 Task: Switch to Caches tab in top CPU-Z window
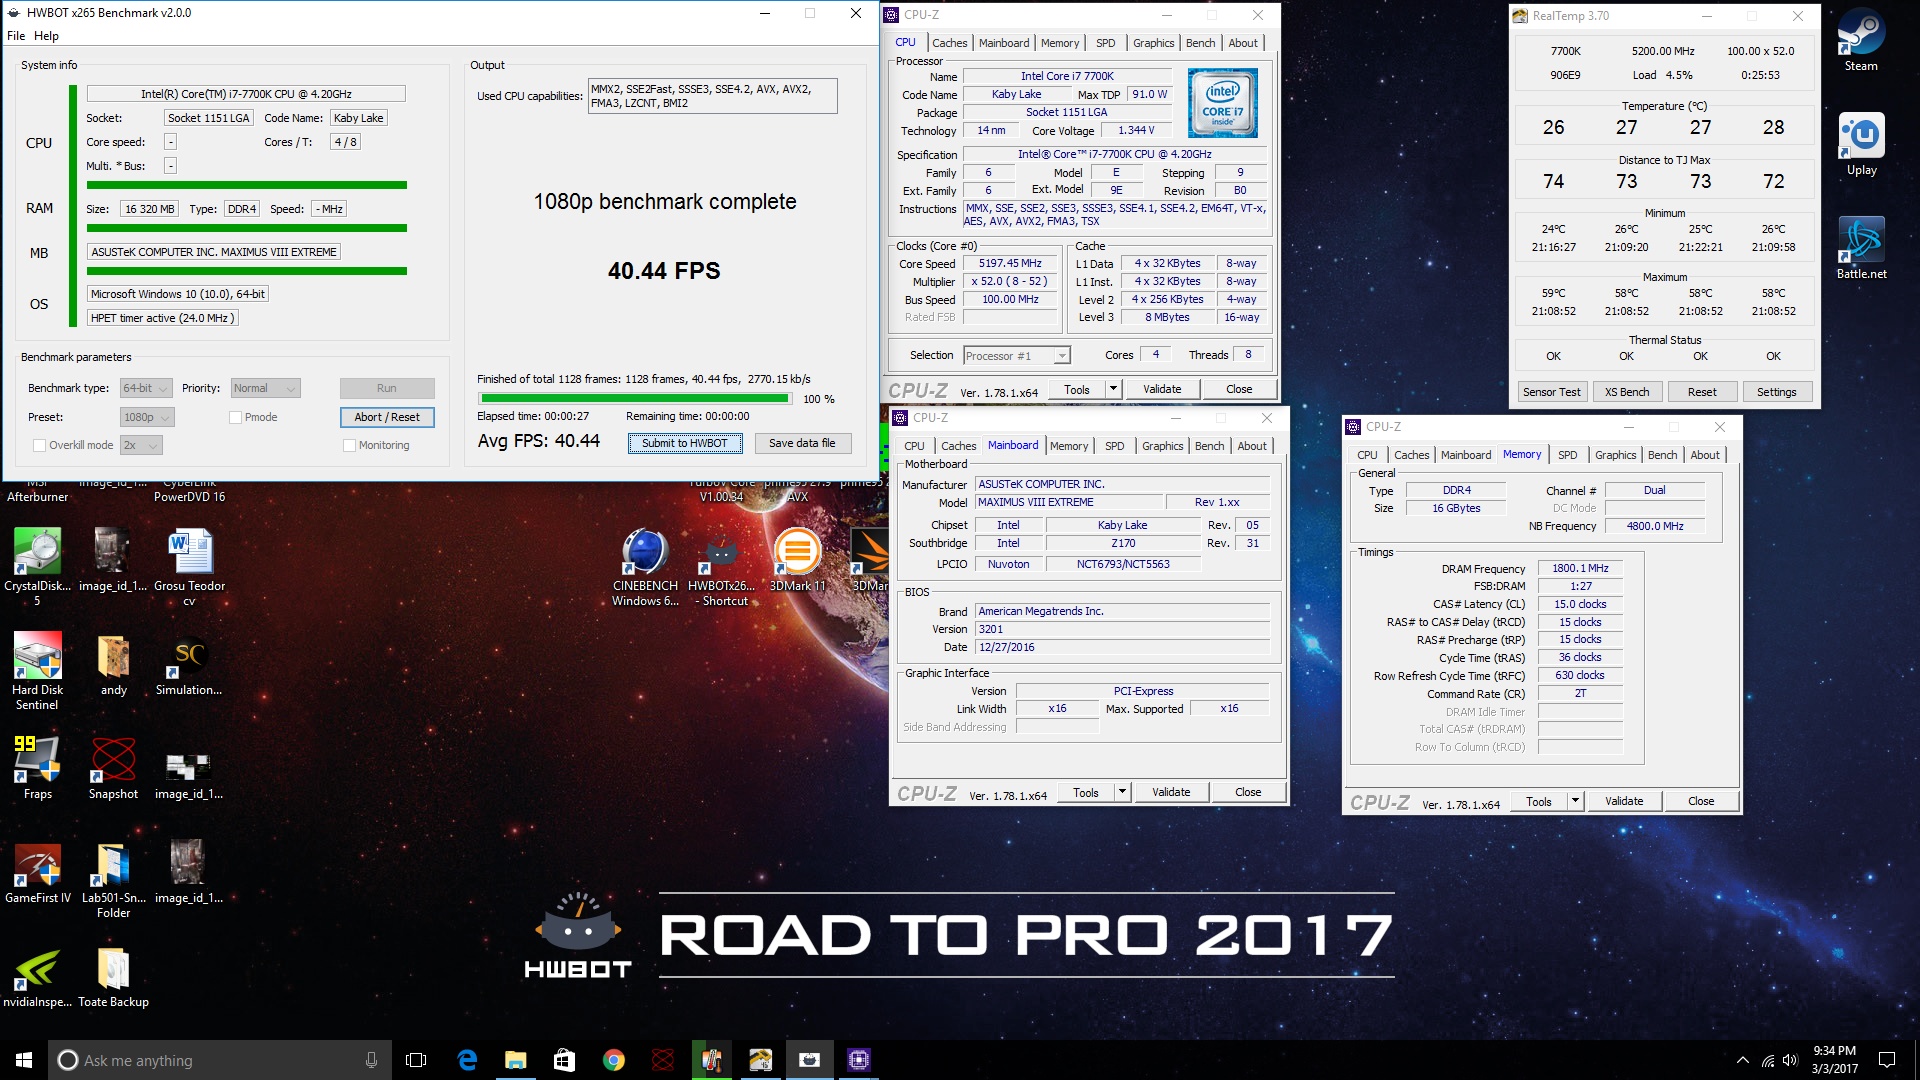(x=949, y=43)
